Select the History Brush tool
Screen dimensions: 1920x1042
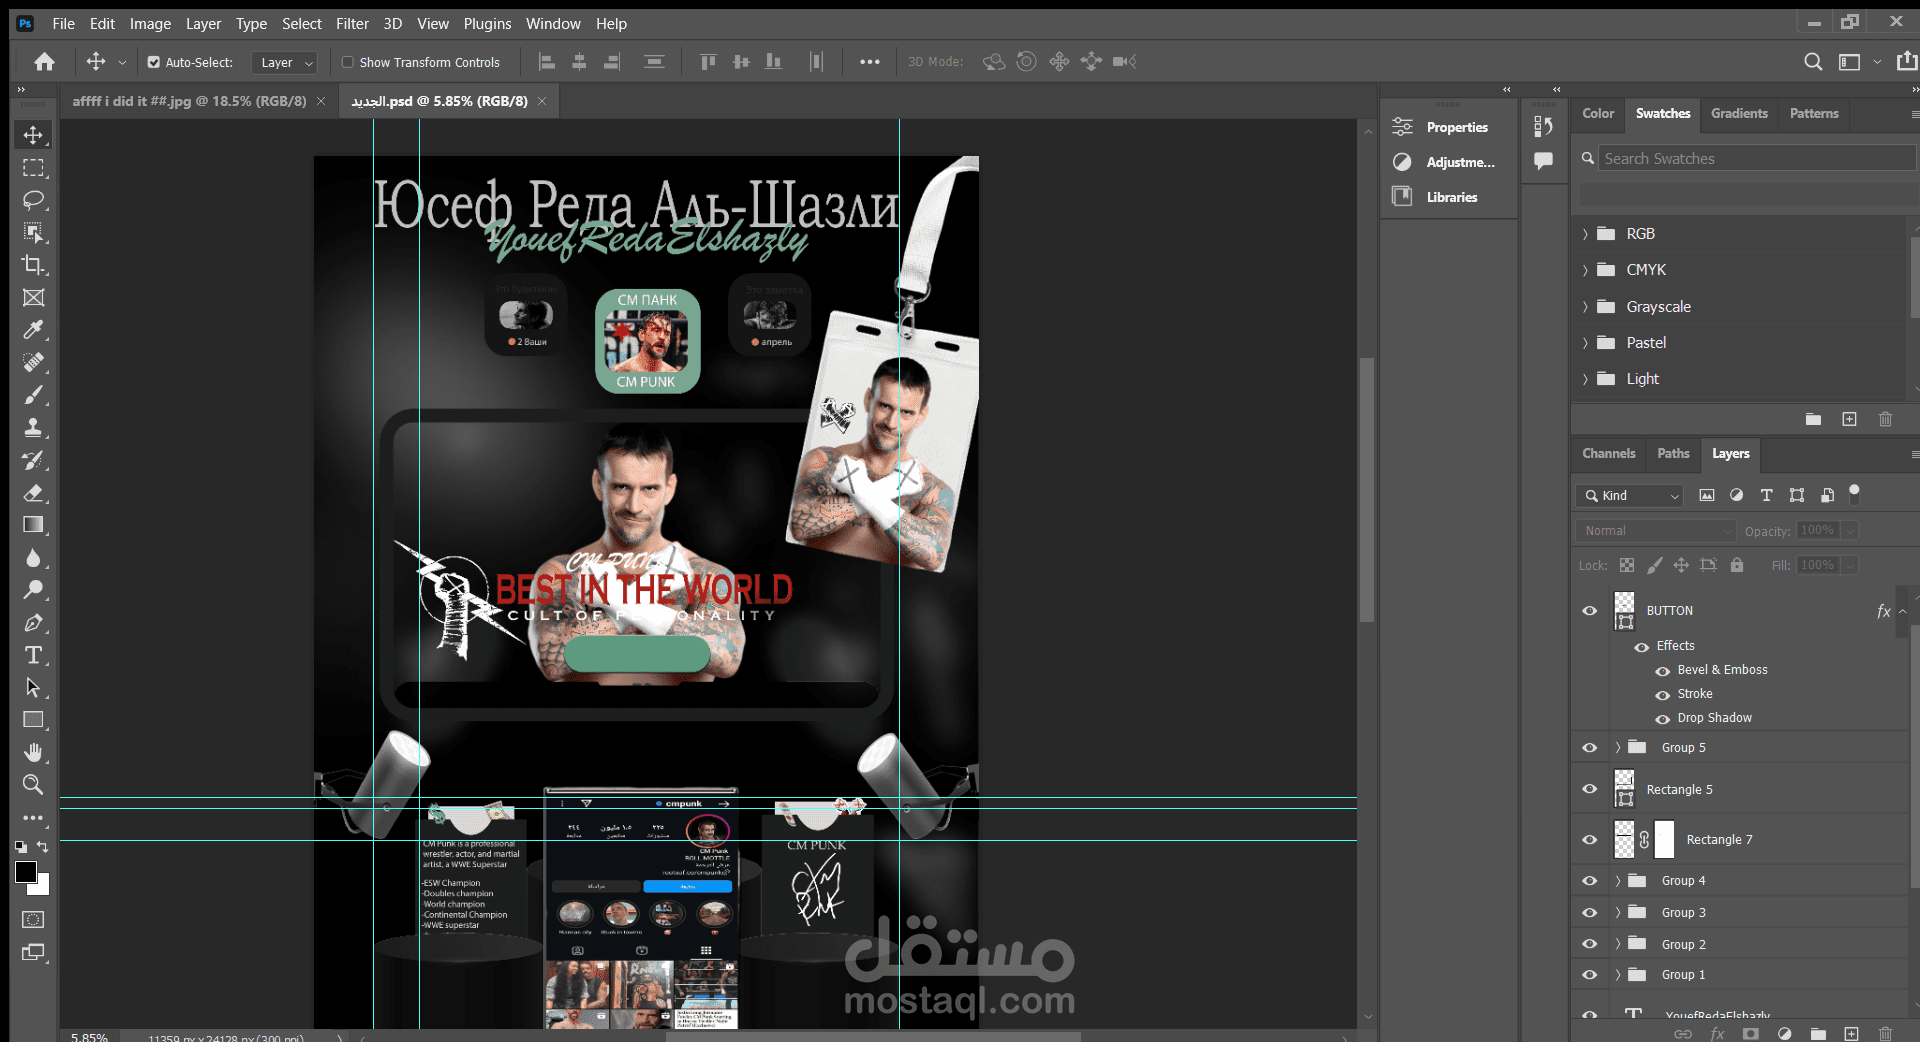[33, 460]
